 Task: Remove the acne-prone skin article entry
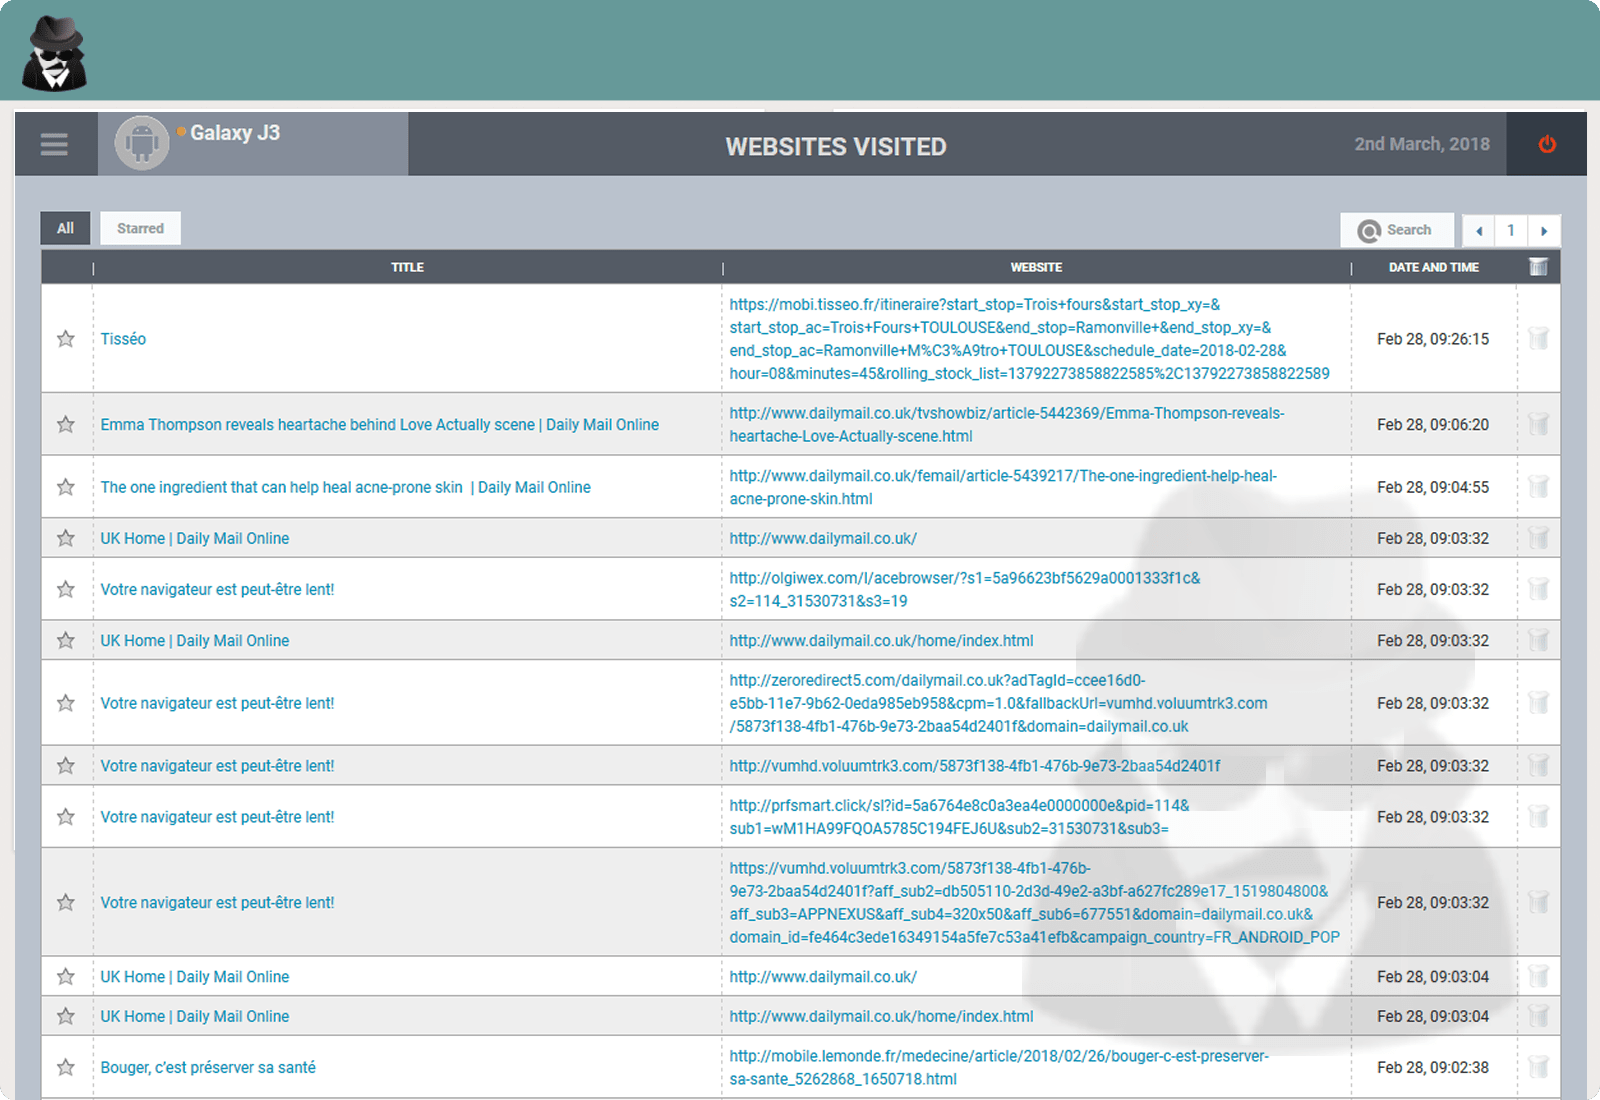pyautogui.click(x=1538, y=487)
